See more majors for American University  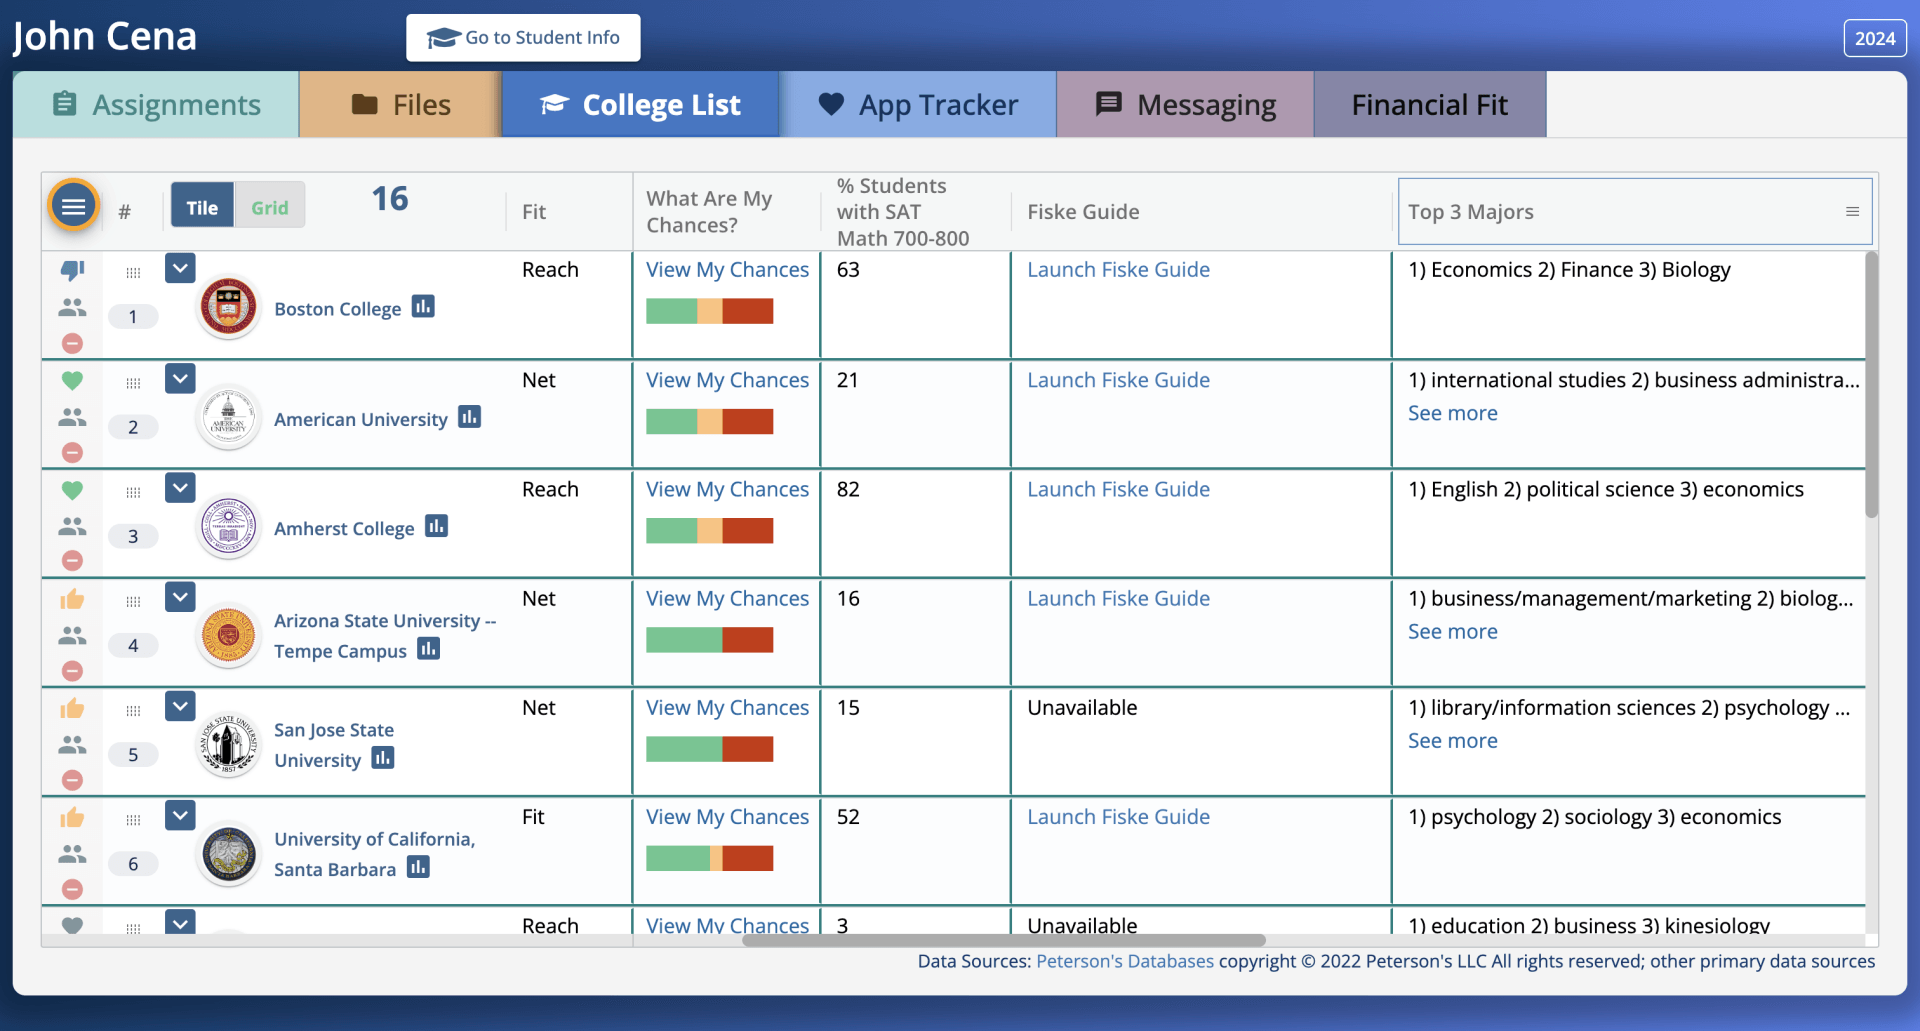1452,413
